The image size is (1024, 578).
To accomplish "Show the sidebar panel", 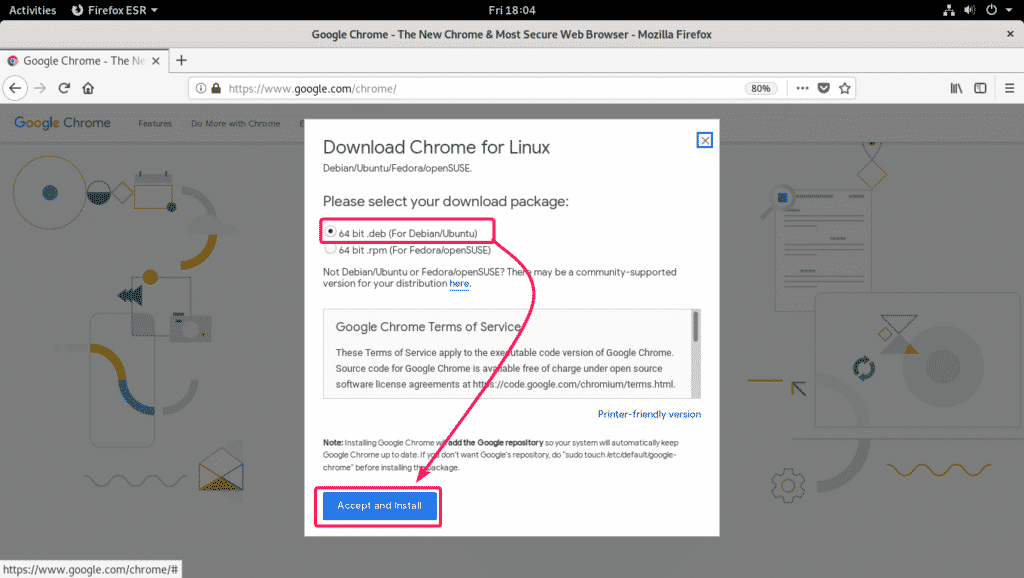I will coord(980,88).
